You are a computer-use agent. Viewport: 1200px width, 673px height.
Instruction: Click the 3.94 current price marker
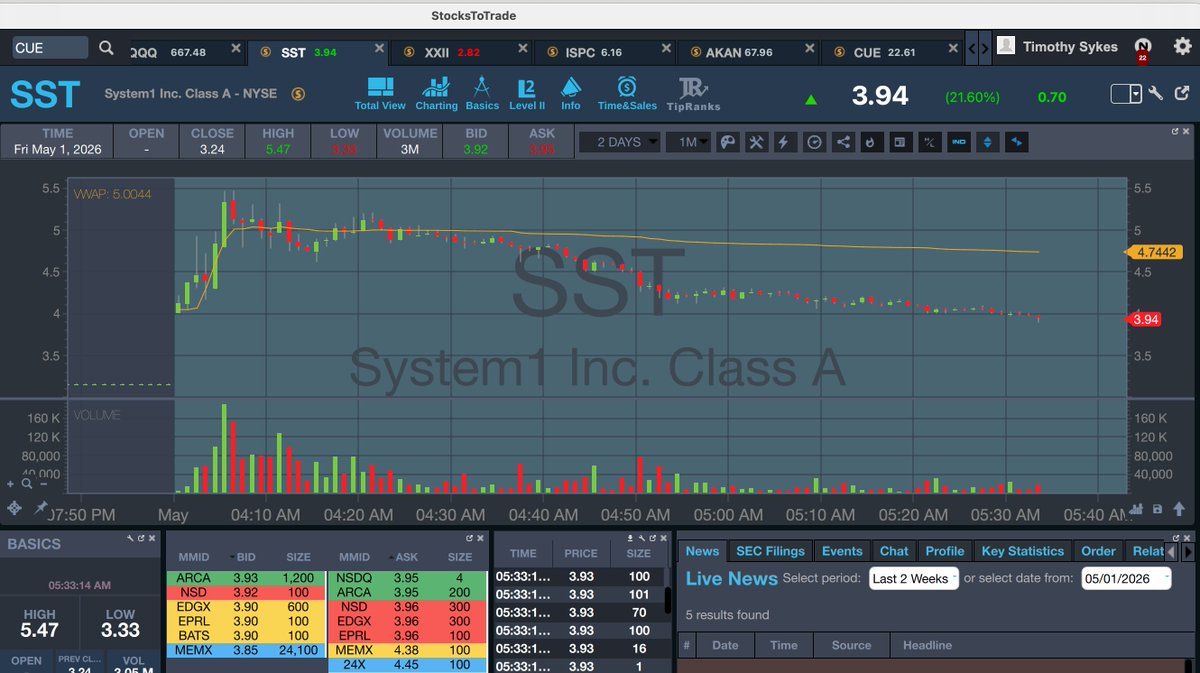click(1145, 320)
